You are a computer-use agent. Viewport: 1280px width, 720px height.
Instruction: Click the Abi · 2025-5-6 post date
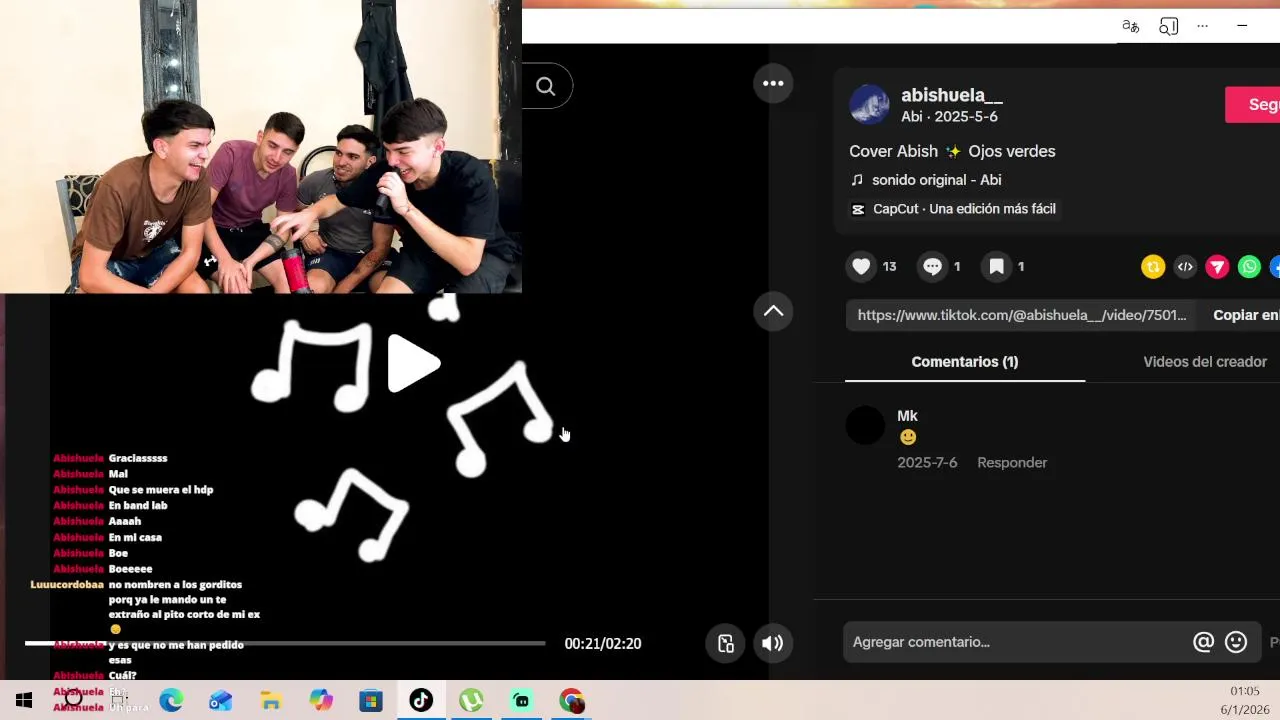coord(949,117)
